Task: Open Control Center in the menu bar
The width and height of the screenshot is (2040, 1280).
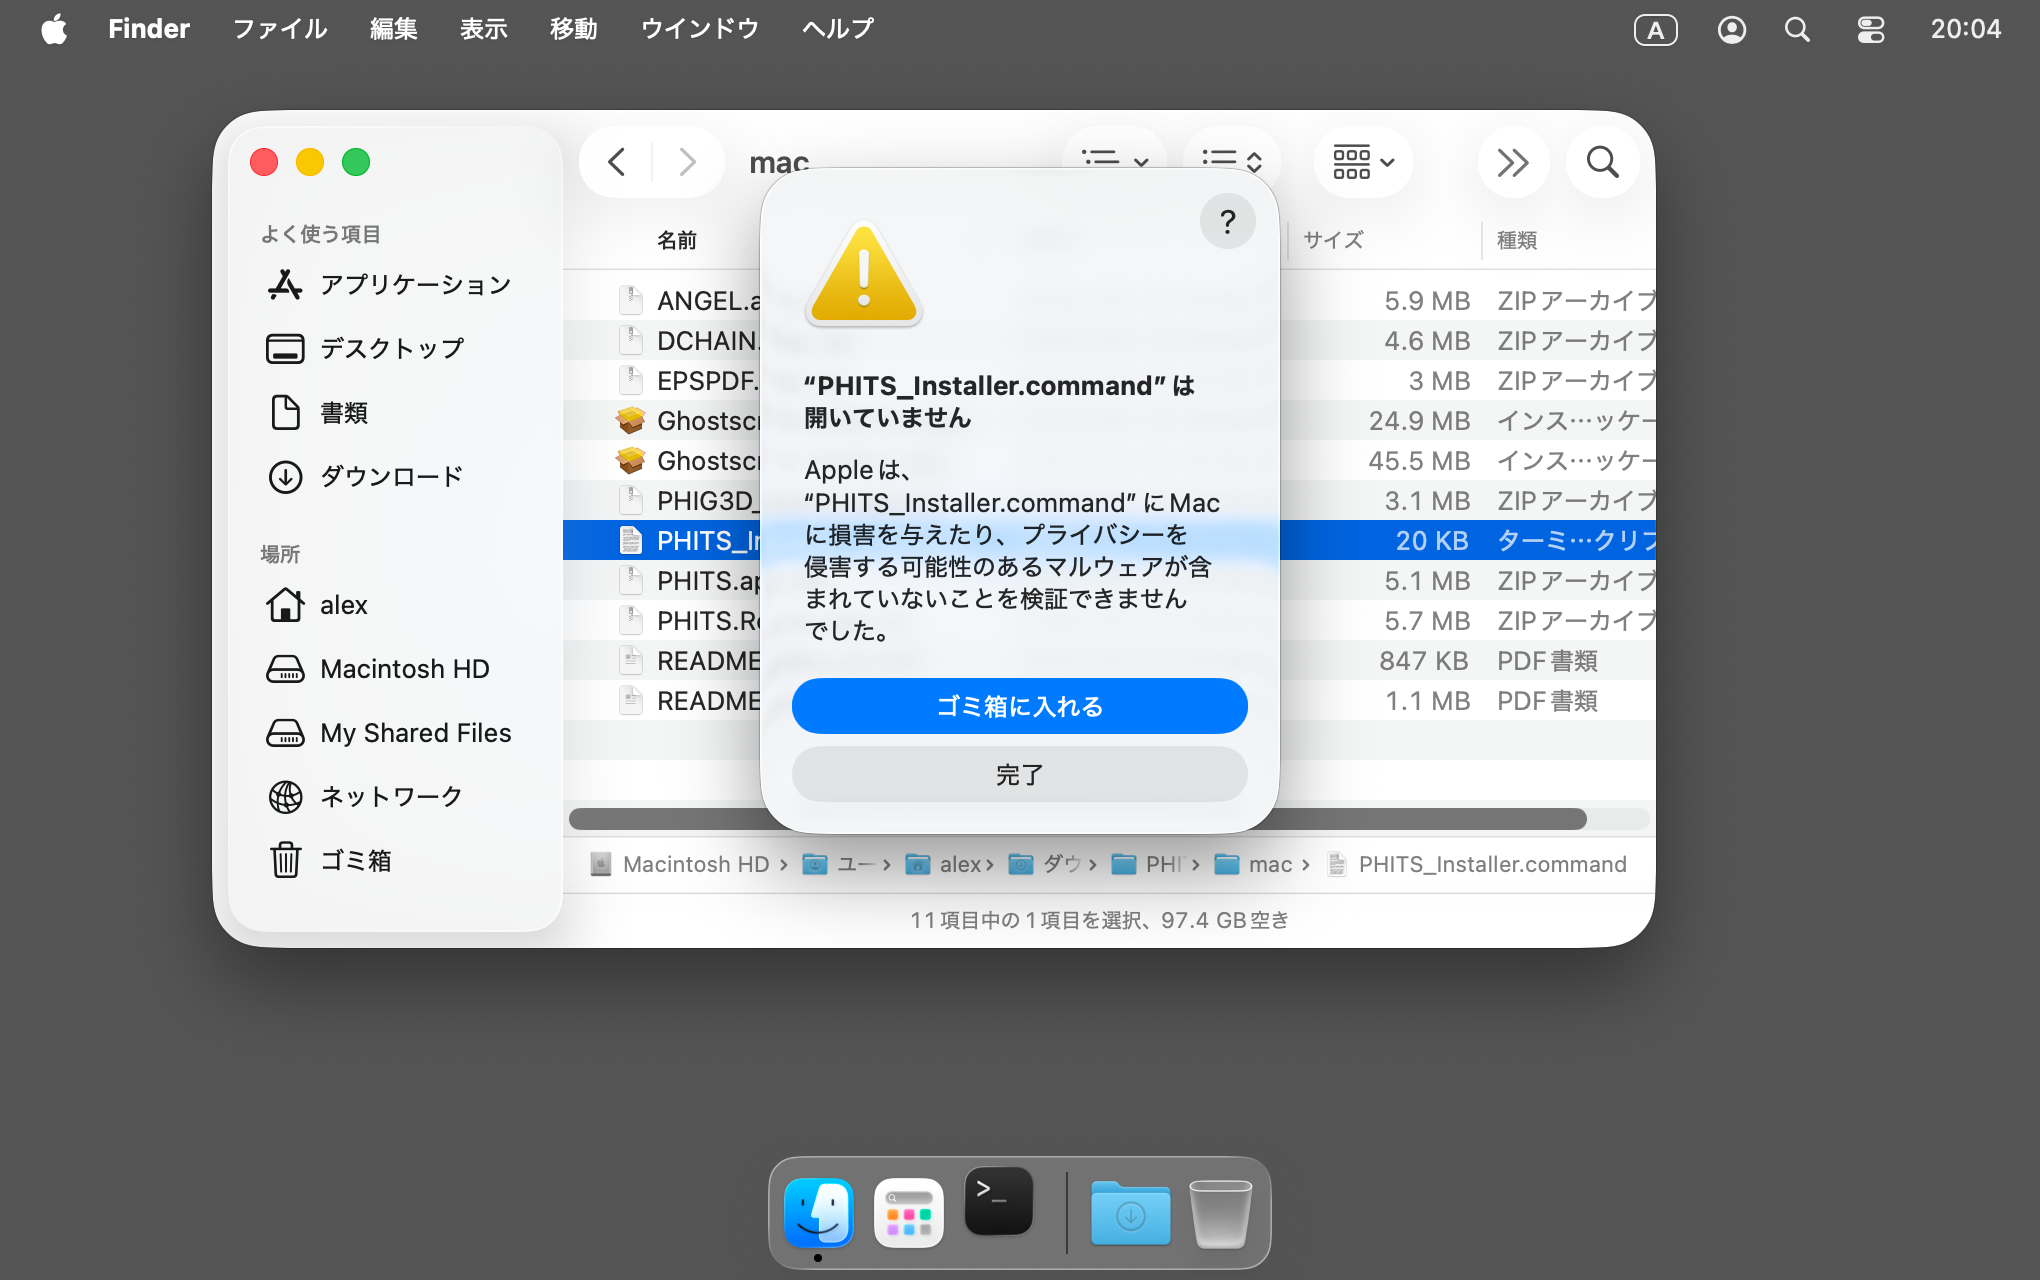Action: (x=1870, y=30)
